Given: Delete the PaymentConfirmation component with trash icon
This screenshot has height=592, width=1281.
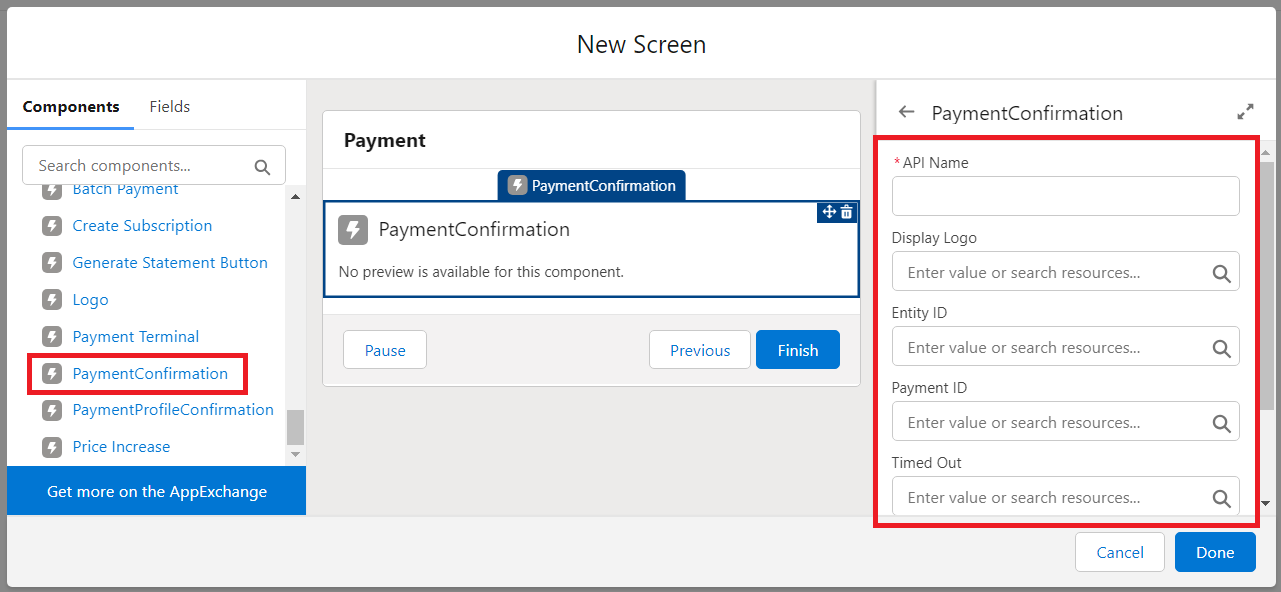Looking at the screenshot, I should 847,212.
